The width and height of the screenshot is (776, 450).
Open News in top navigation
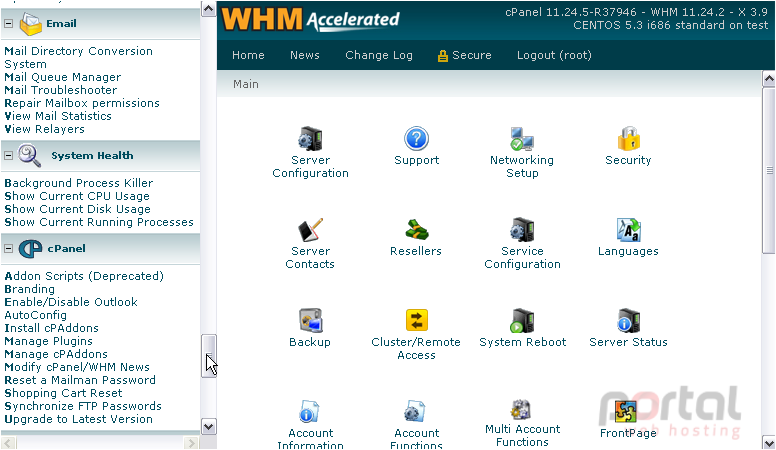(x=304, y=55)
